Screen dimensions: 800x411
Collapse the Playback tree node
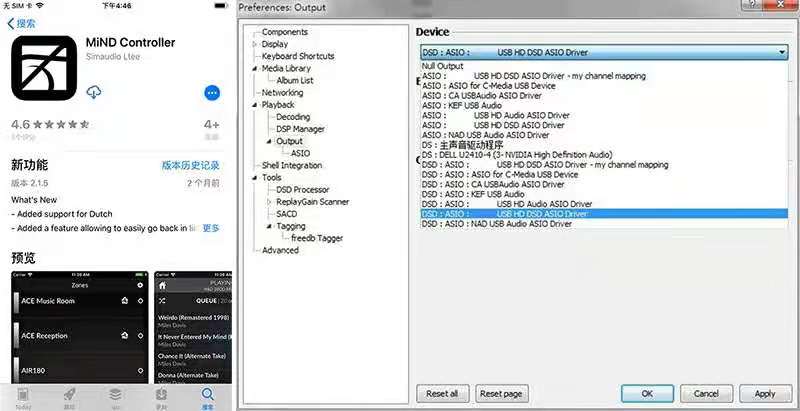[x=255, y=105]
